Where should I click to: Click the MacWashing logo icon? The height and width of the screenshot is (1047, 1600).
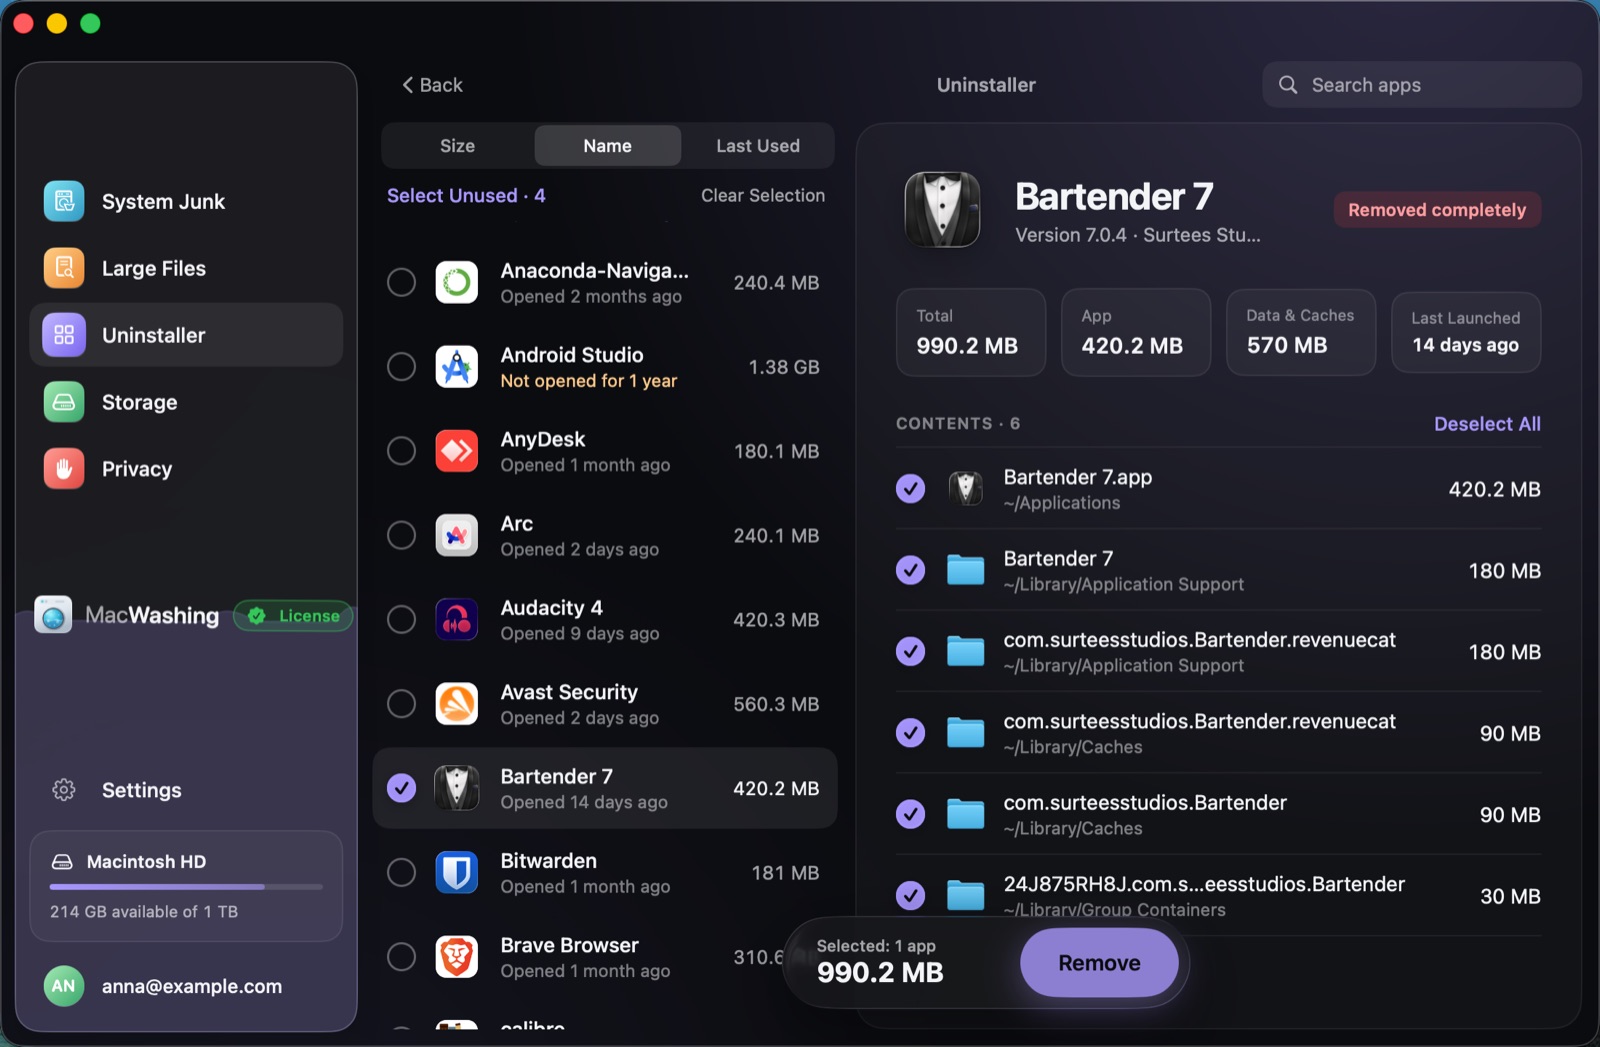[53, 615]
